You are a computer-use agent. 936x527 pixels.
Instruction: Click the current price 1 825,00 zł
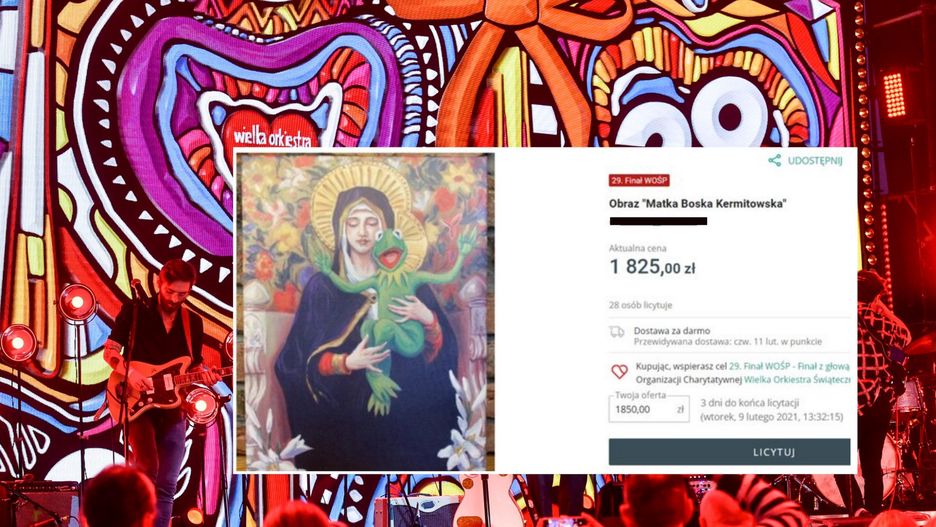pos(652,267)
